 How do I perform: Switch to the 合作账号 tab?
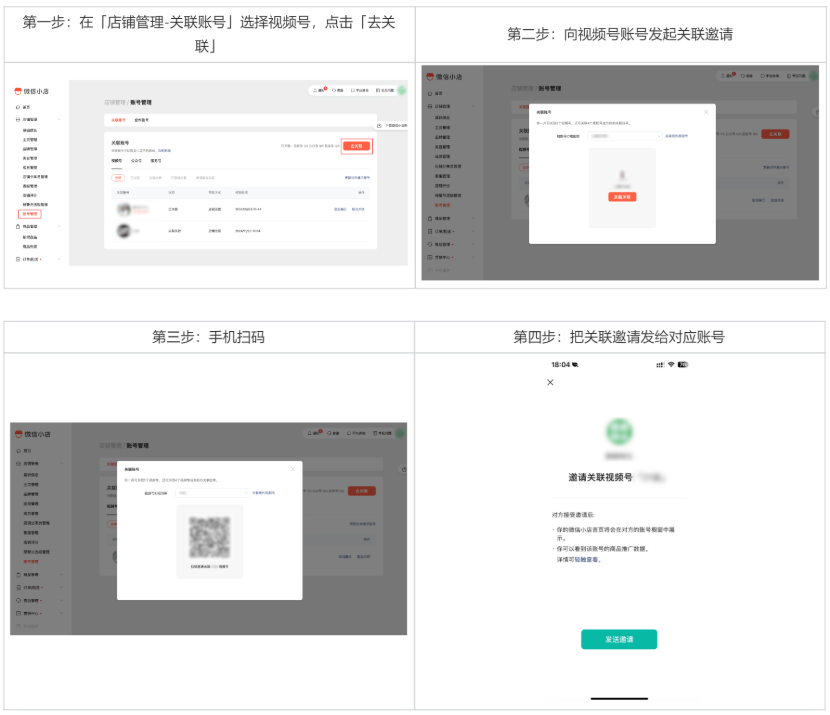tap(140, 119)
